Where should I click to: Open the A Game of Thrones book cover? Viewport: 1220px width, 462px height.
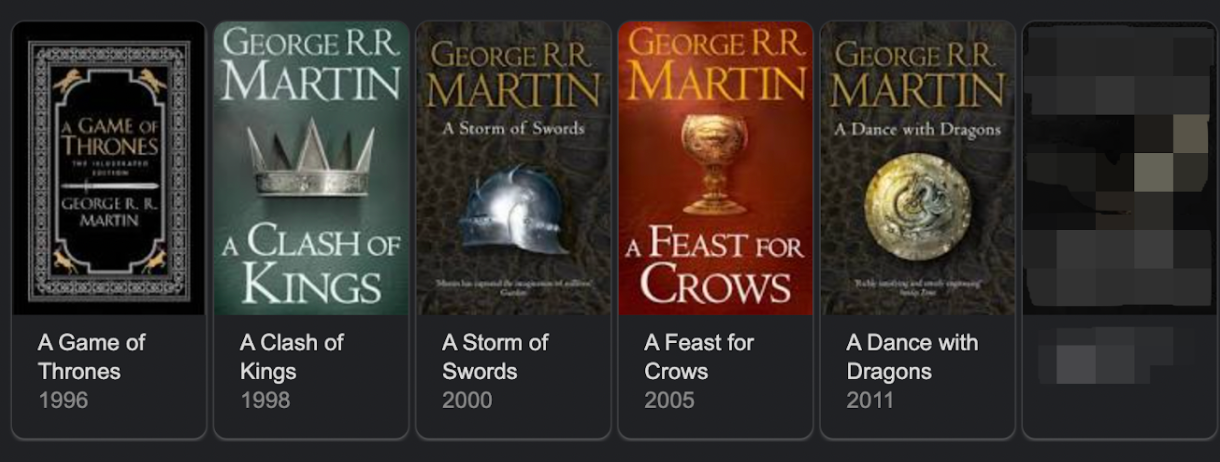[108, 170]
